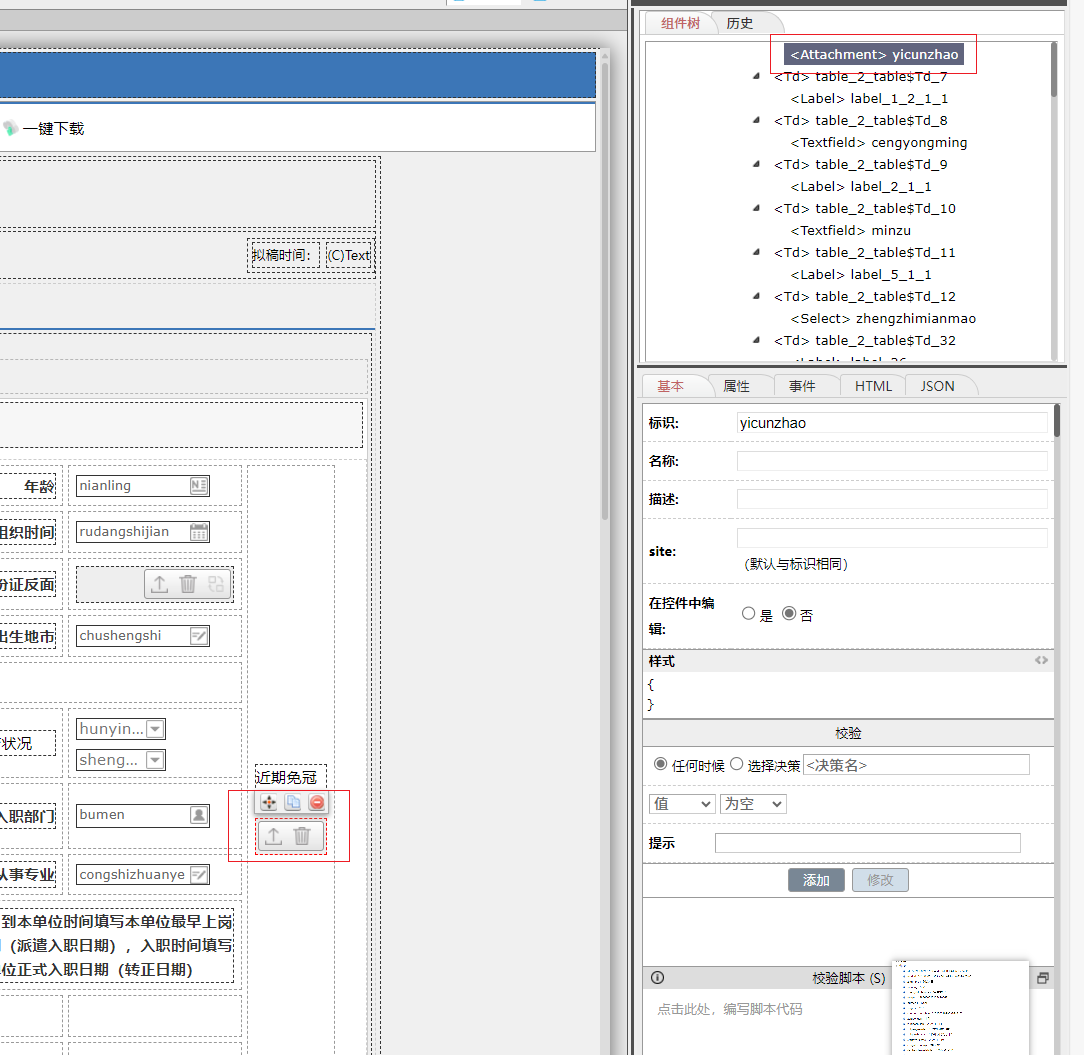Click script area 点击此处，编写脚本代码

pos(729,1009)
